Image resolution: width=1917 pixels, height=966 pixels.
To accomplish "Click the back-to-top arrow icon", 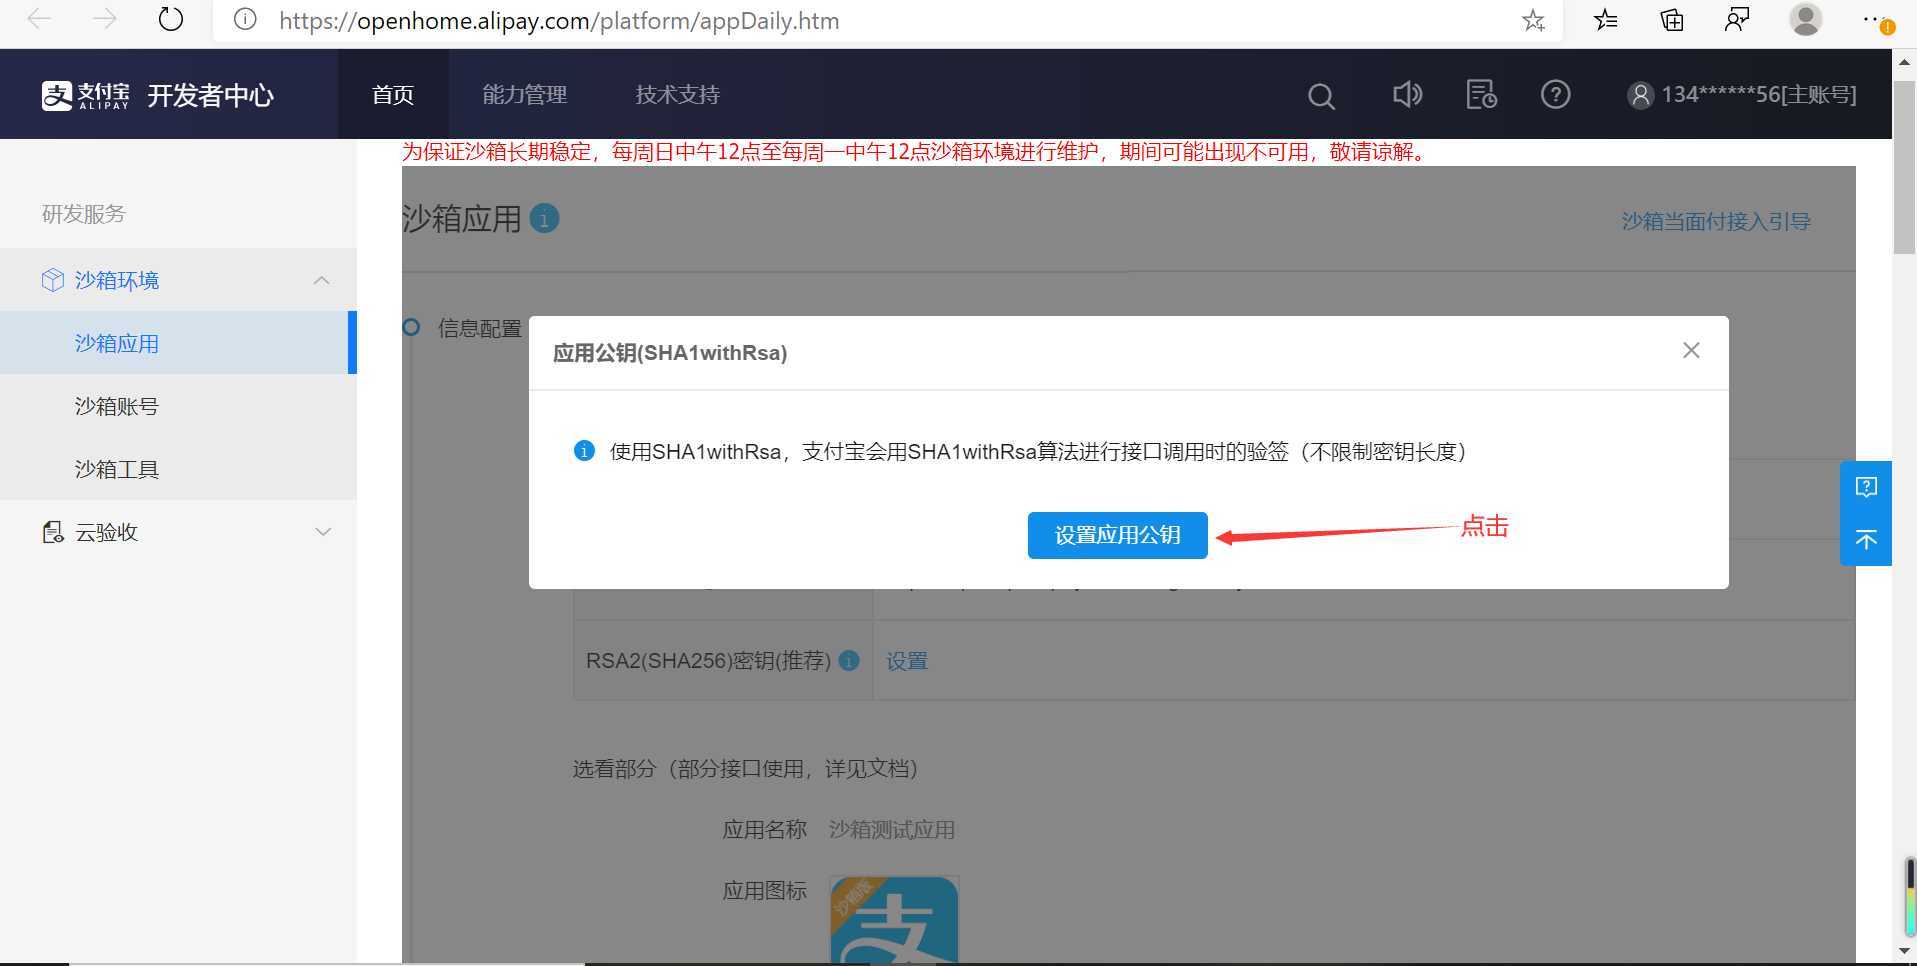I will point(1866,540).
